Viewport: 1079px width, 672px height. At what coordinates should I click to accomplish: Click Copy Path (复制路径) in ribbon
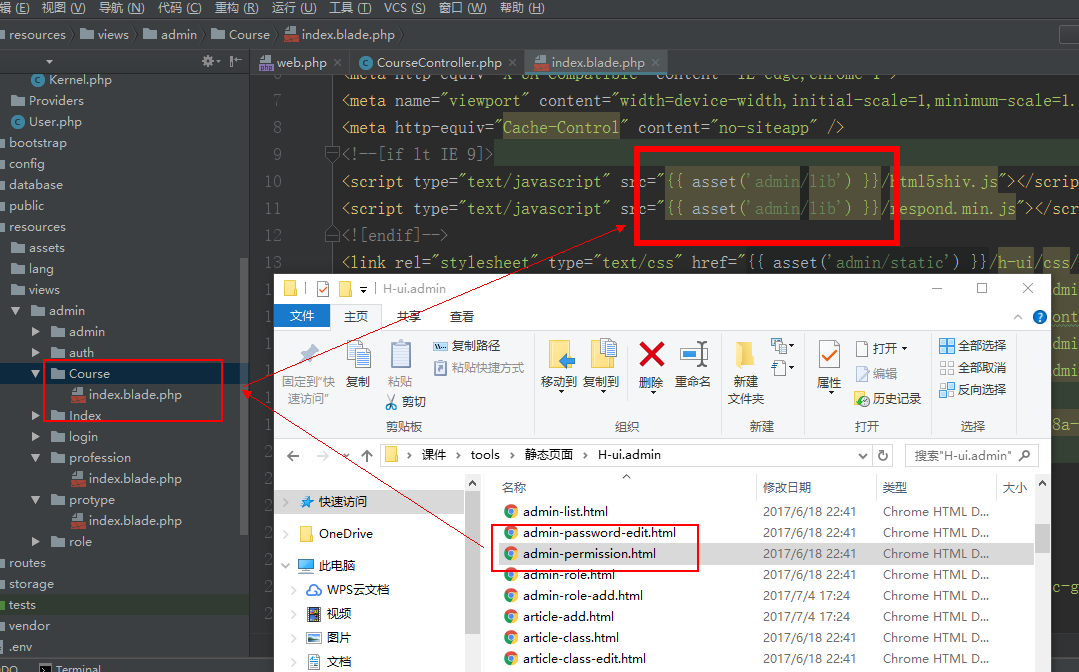pos(466,346)
